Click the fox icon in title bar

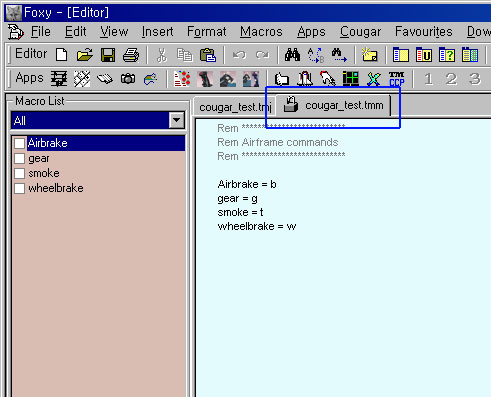pos(14,13)
